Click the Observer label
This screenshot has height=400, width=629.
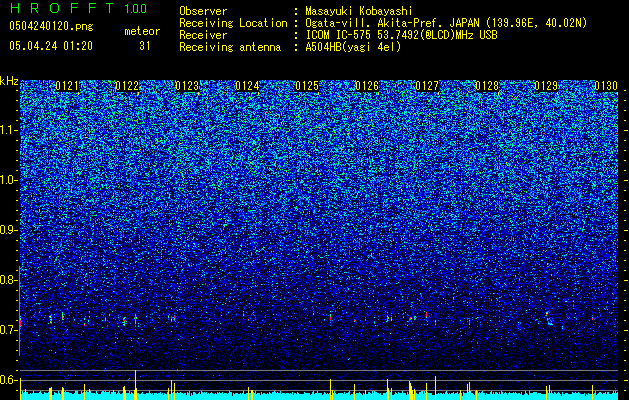[203, 11]
